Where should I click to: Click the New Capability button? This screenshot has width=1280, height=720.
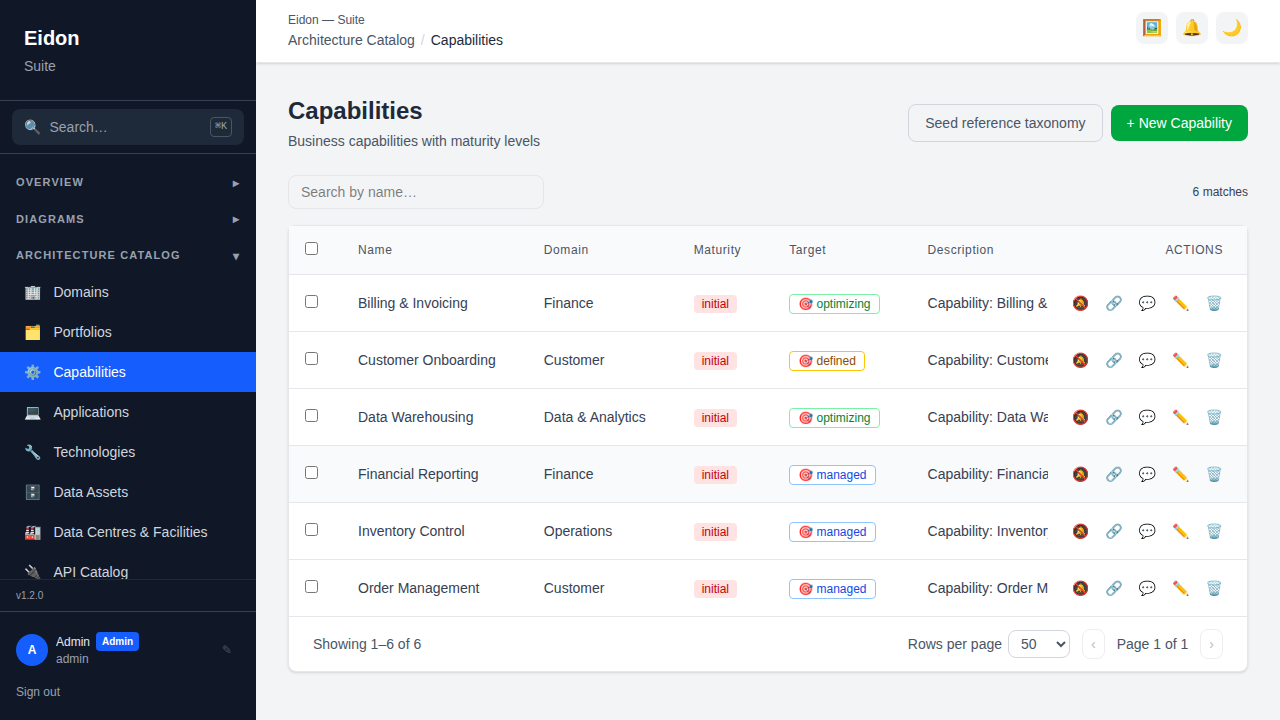[x=1179, y=123]
